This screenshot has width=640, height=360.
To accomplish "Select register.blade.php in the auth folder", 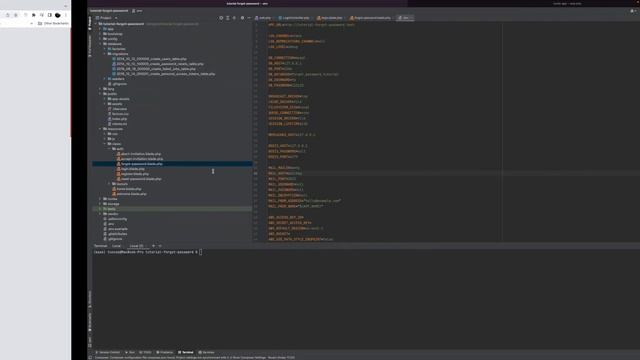I will click(133, 174).
